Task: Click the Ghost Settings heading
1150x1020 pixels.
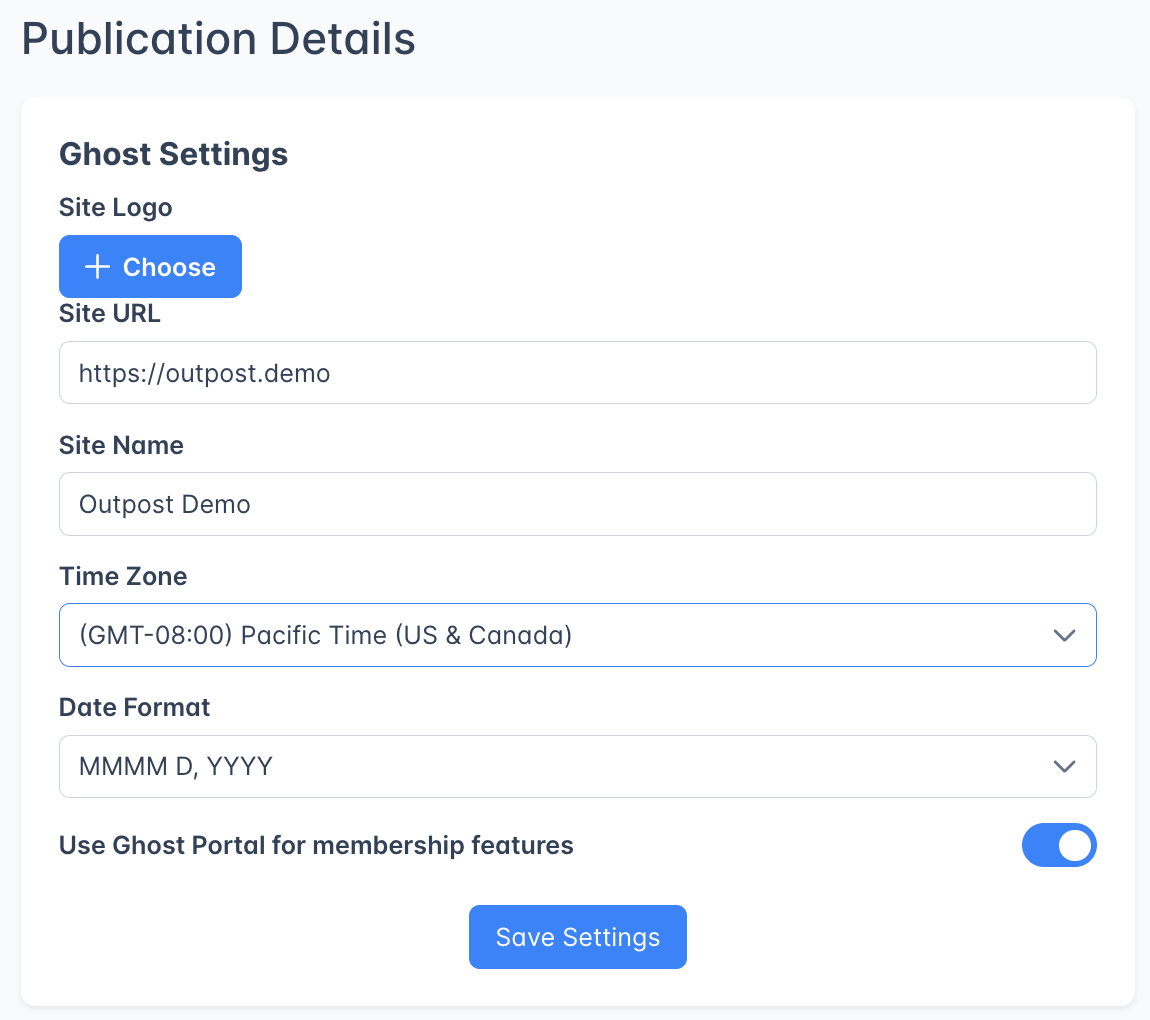Action: tap(173, 154)
